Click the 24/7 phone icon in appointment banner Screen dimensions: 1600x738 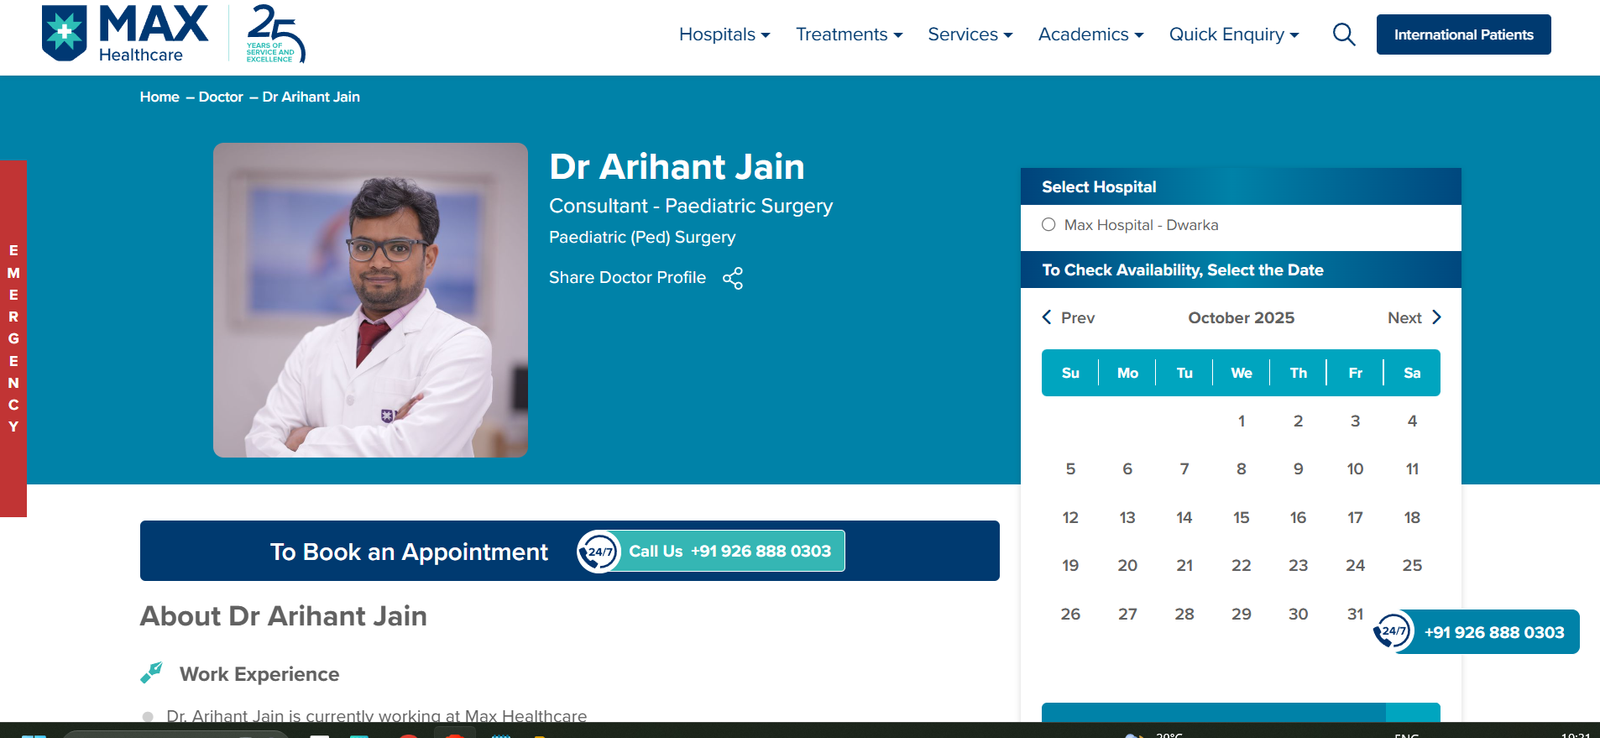tap(598, 551)
